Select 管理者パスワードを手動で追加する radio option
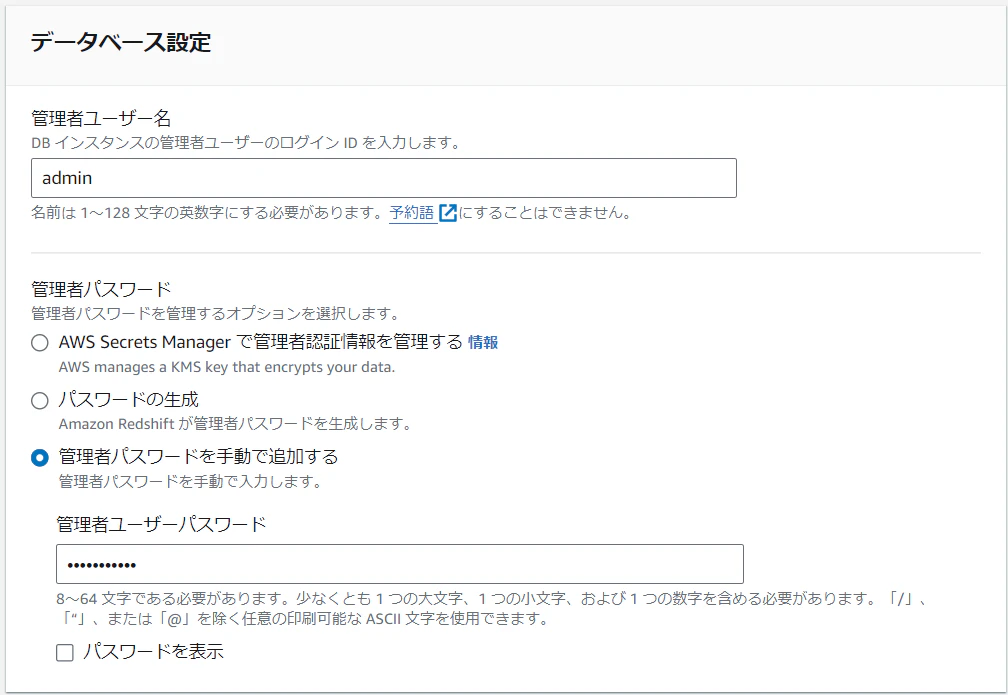Viewport: 1008px width, 695px height. tap(40, 458)
